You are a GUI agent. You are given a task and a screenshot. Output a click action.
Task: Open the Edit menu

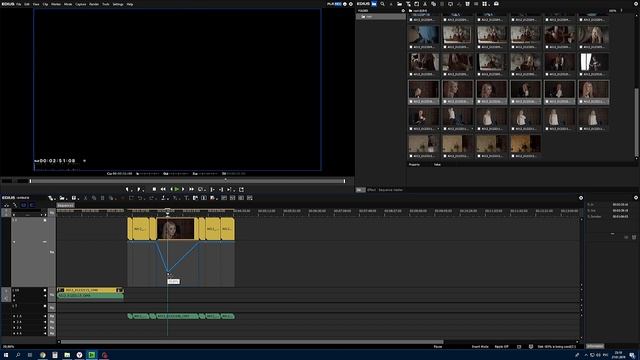point(27,4)
